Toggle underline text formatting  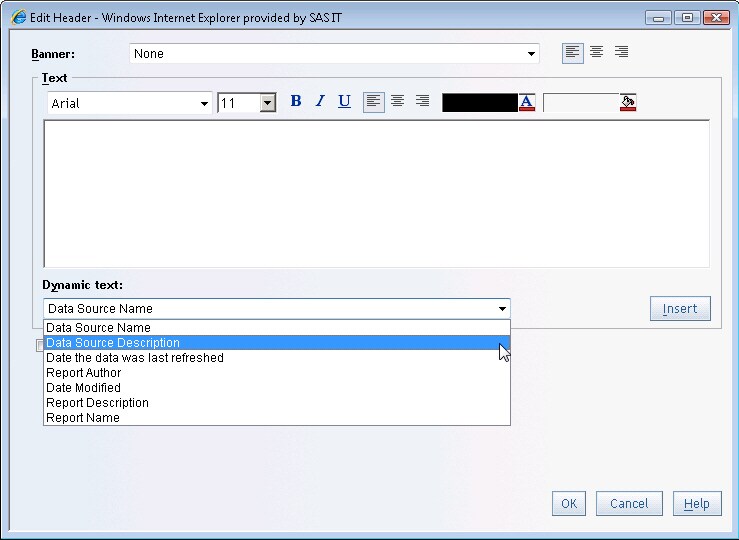click(344, 101)
